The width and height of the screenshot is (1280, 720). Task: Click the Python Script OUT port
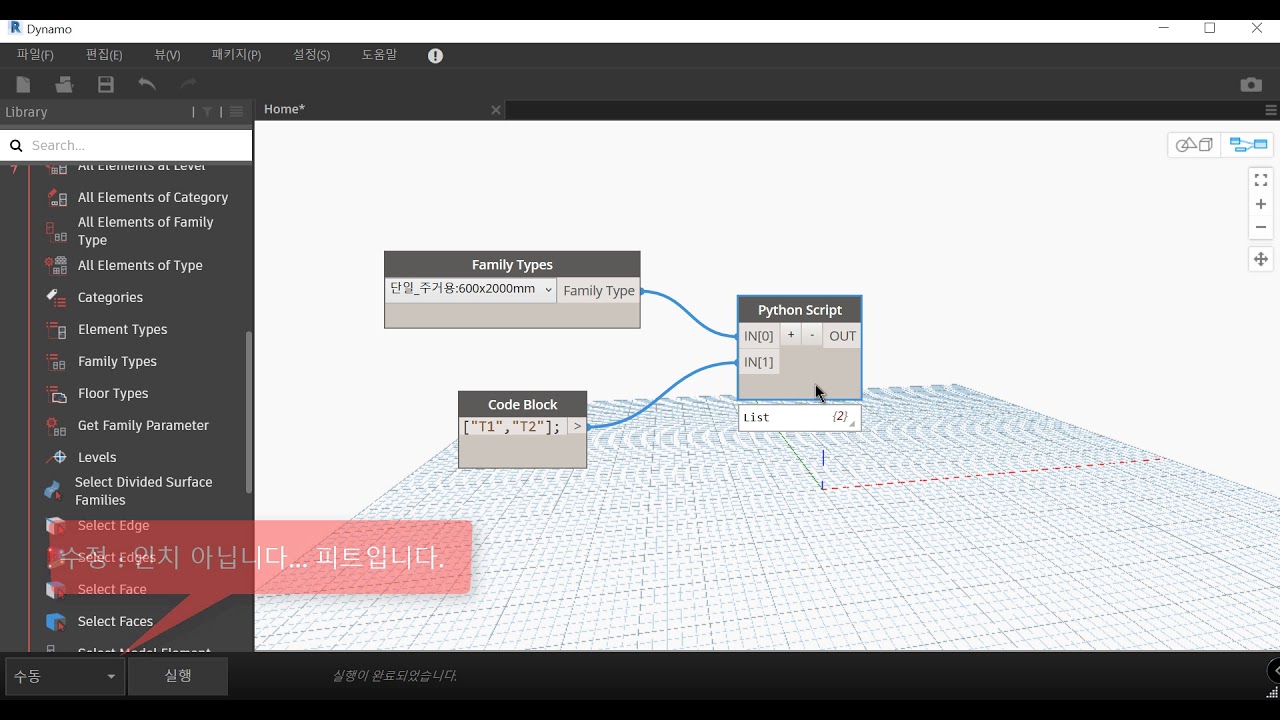[843, 336]
